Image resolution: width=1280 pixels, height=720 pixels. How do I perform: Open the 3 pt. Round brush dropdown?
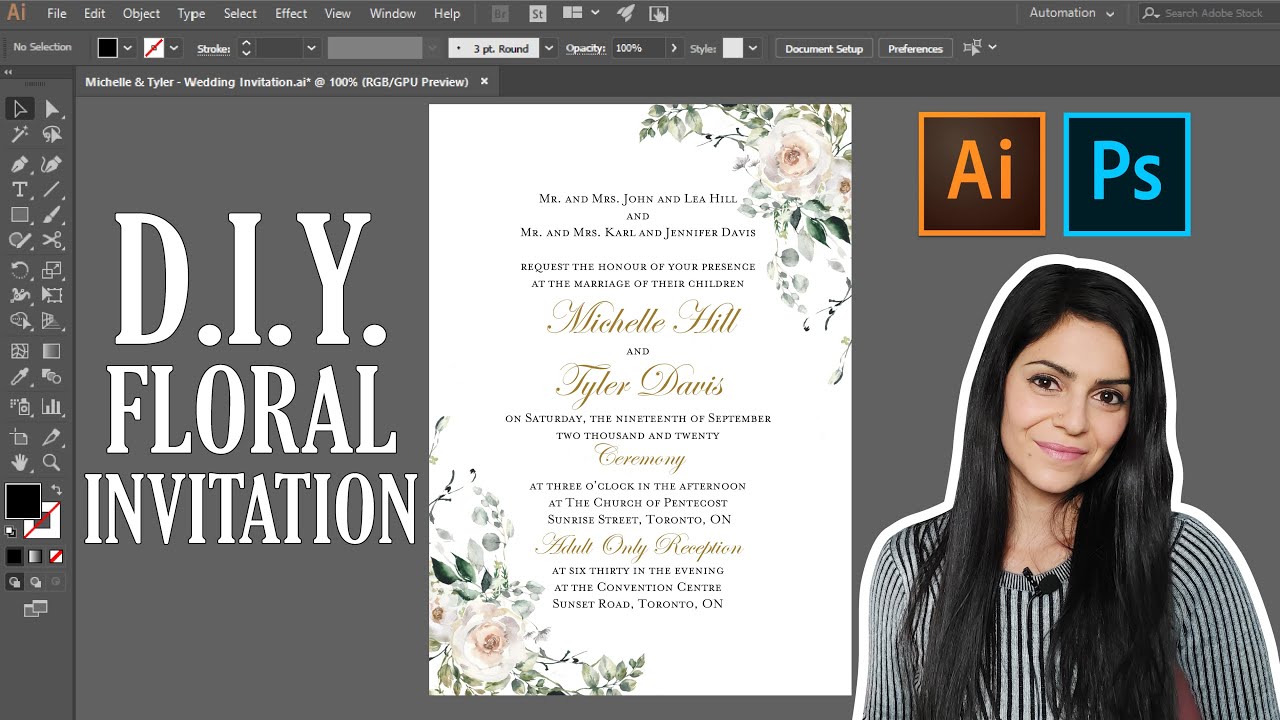[548, 48]
